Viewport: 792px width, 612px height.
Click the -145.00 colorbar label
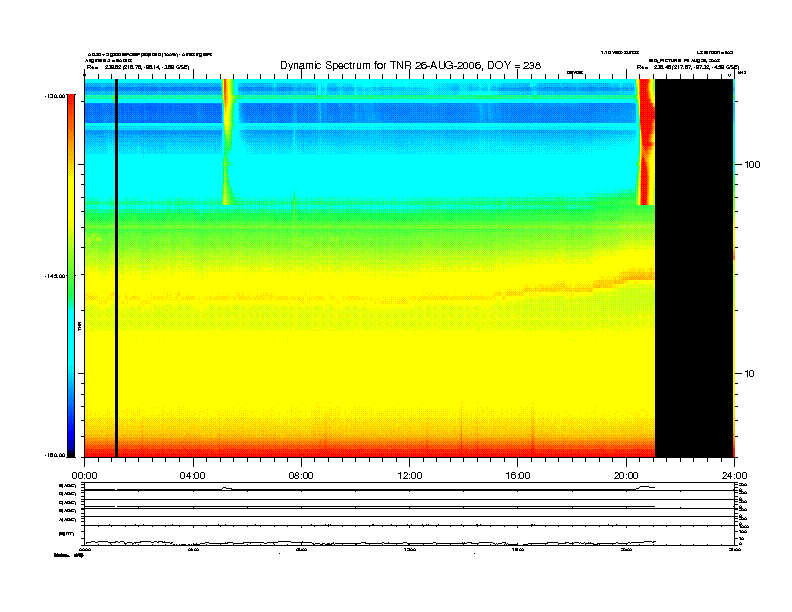[55, 276]
